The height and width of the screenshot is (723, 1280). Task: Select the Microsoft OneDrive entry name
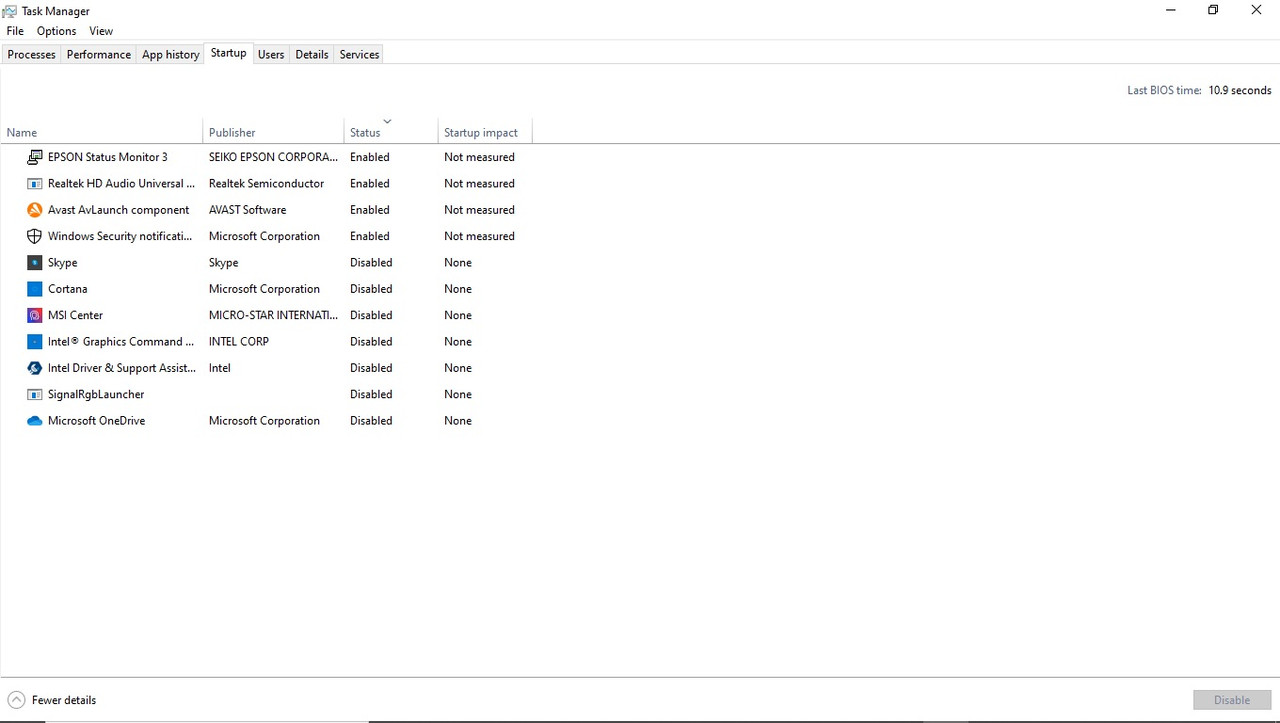tap(96, 421)
